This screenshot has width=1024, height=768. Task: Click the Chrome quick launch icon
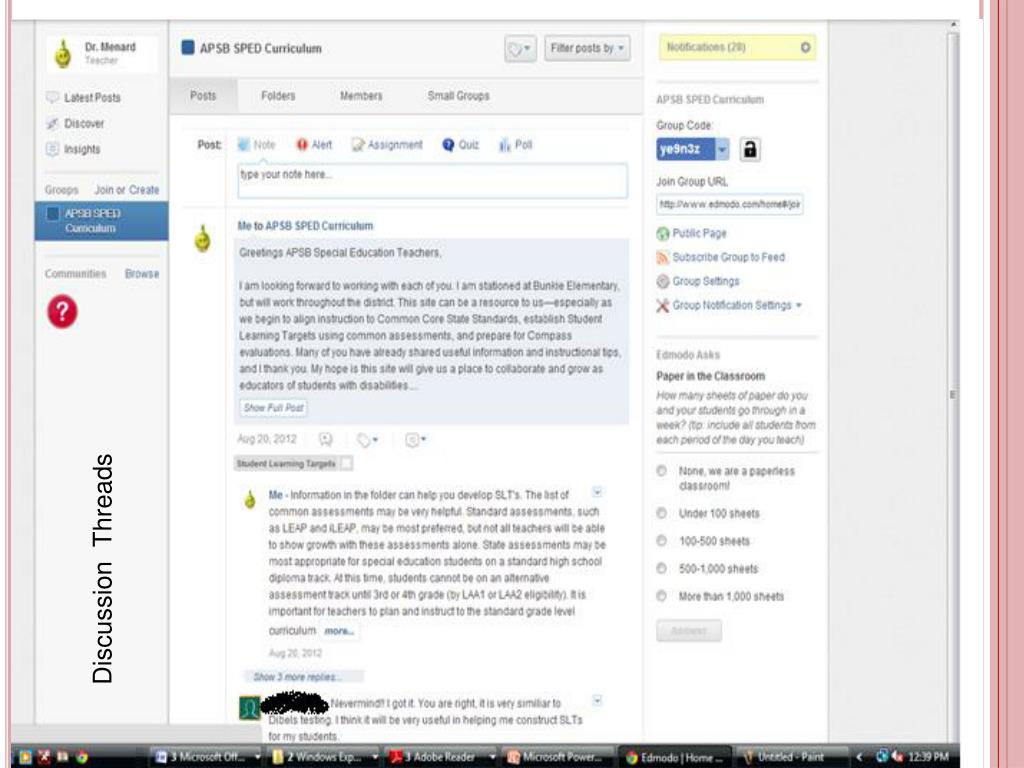82,757
